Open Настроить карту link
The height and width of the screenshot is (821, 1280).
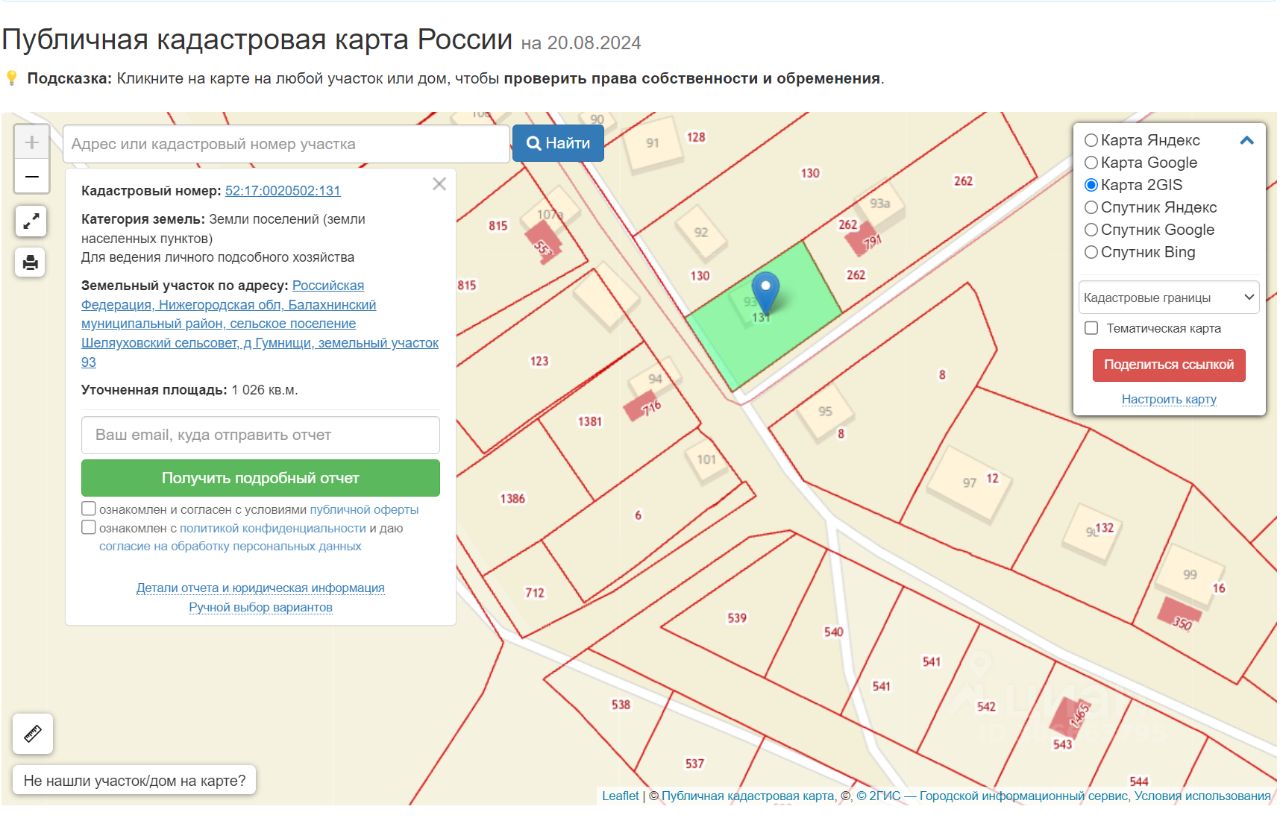1169,399
